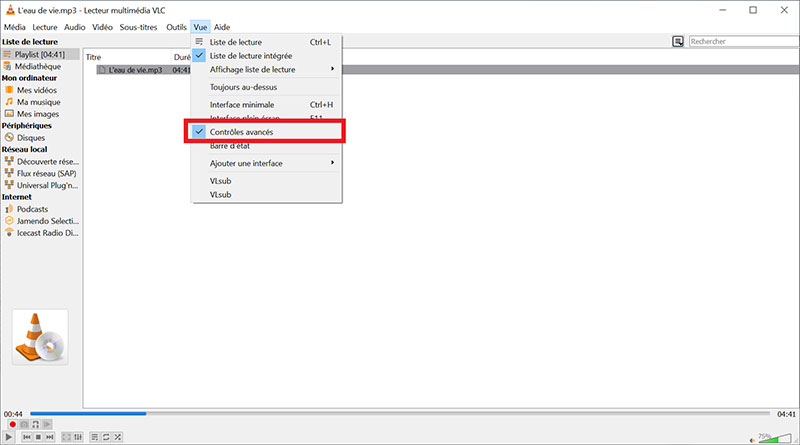Open Médiathèque in the sidebar
This screenshot has height=445, width=800.
coord(36,66)
